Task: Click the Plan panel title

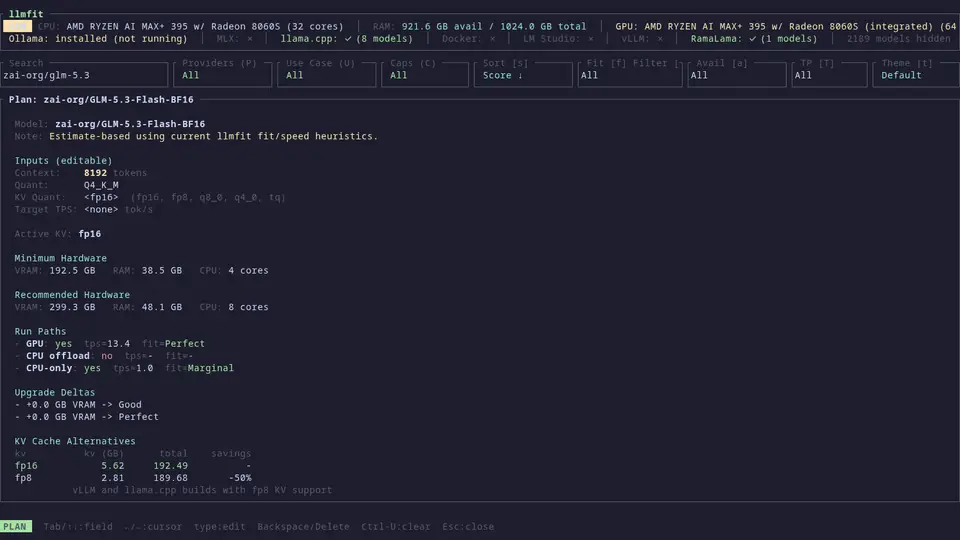Action: [x=101, y=99]
